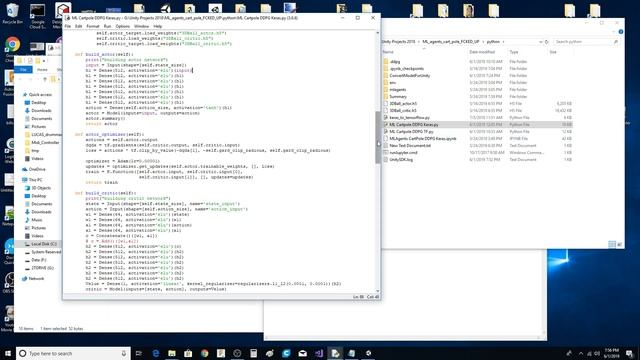Click the Google Cloud SDK shell desktop icon
The height and width of the screenshot is (360, 640).
37,16
